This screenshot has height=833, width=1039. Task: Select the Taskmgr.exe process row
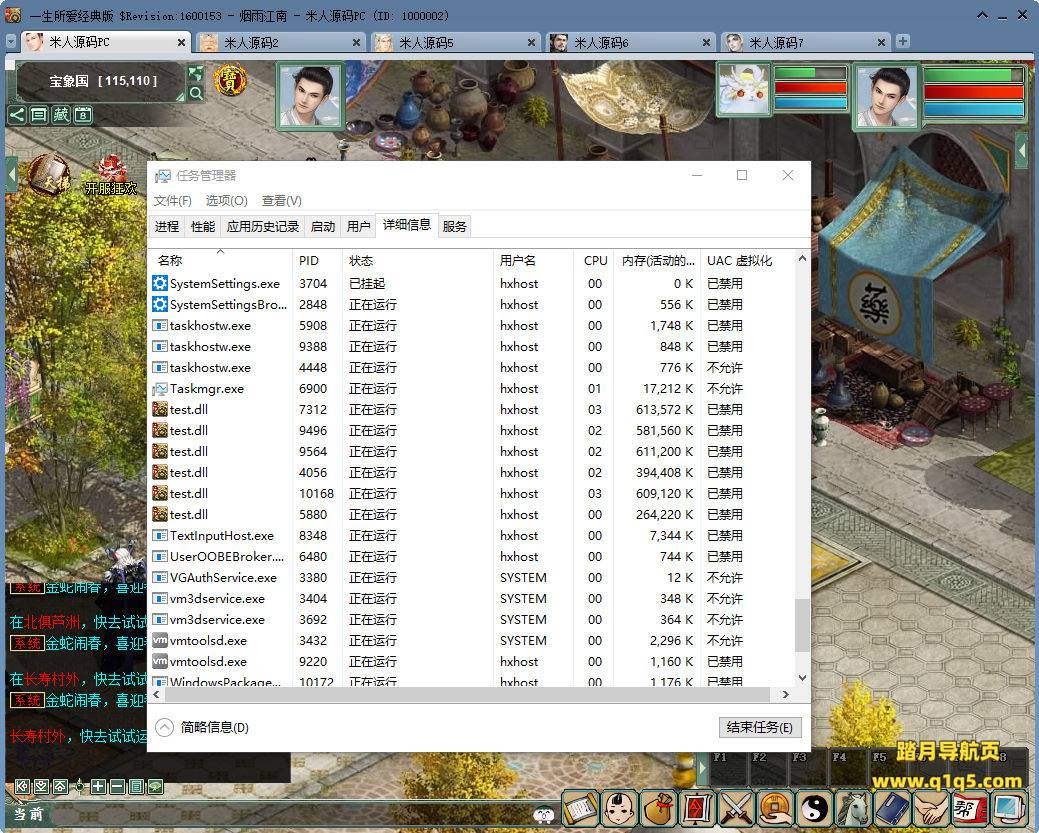pos(206,389)
